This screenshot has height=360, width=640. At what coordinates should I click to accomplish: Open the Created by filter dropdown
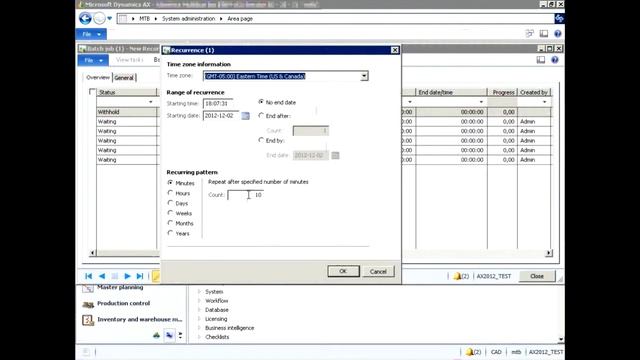[x=544, y=102]
